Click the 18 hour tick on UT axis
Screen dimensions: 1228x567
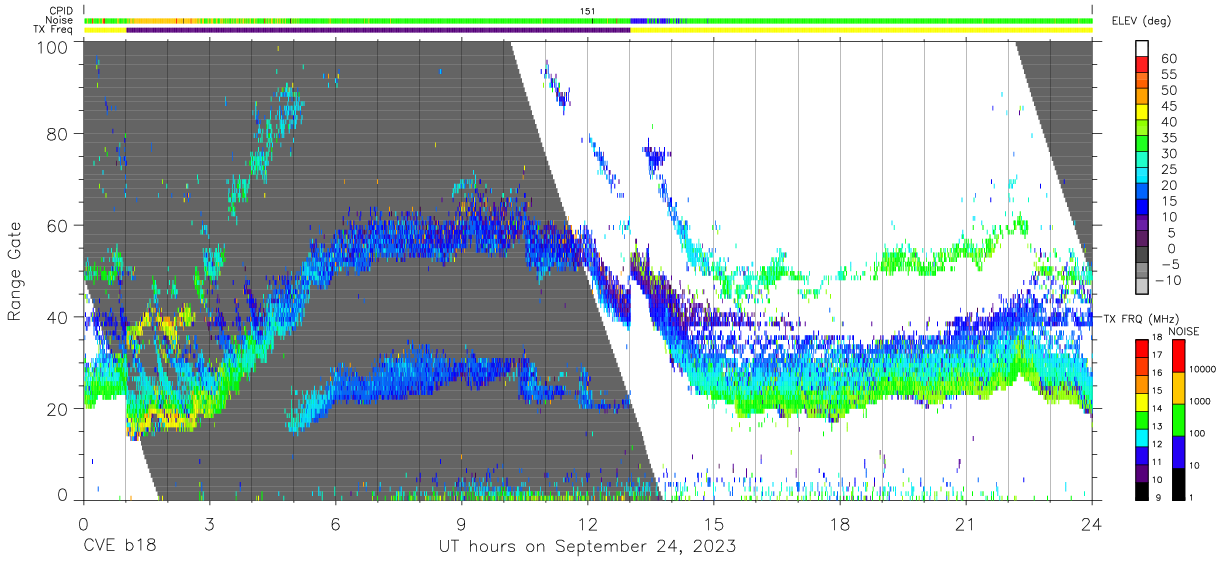coord(839,523)
